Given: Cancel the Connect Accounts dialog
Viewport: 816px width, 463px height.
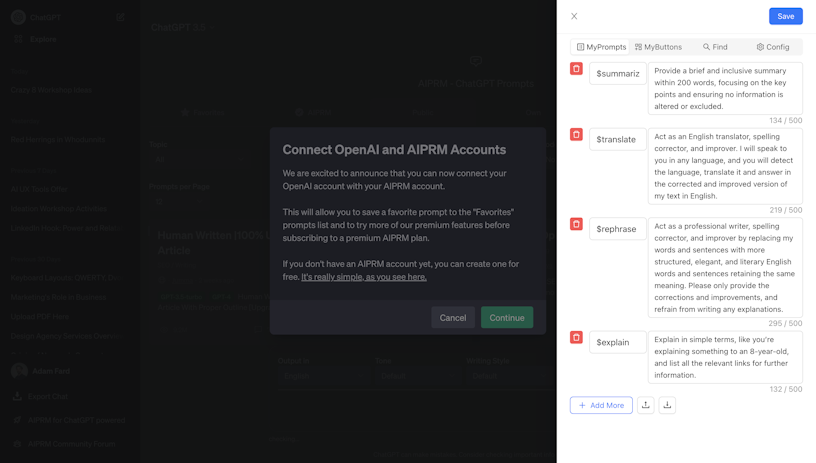Looking at the screenshot, I should click(x=453, y=317).
